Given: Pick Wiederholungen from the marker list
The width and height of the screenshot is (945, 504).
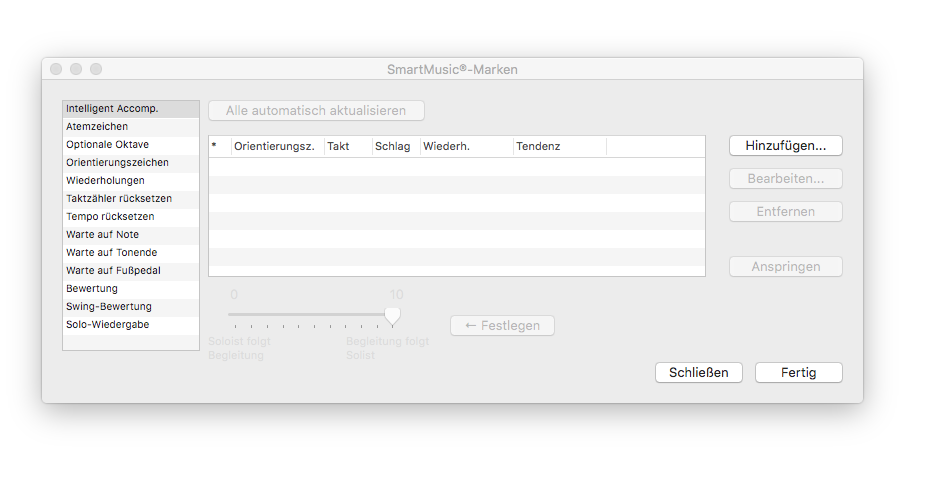Looking at the screenshot, I should point(131,181).
